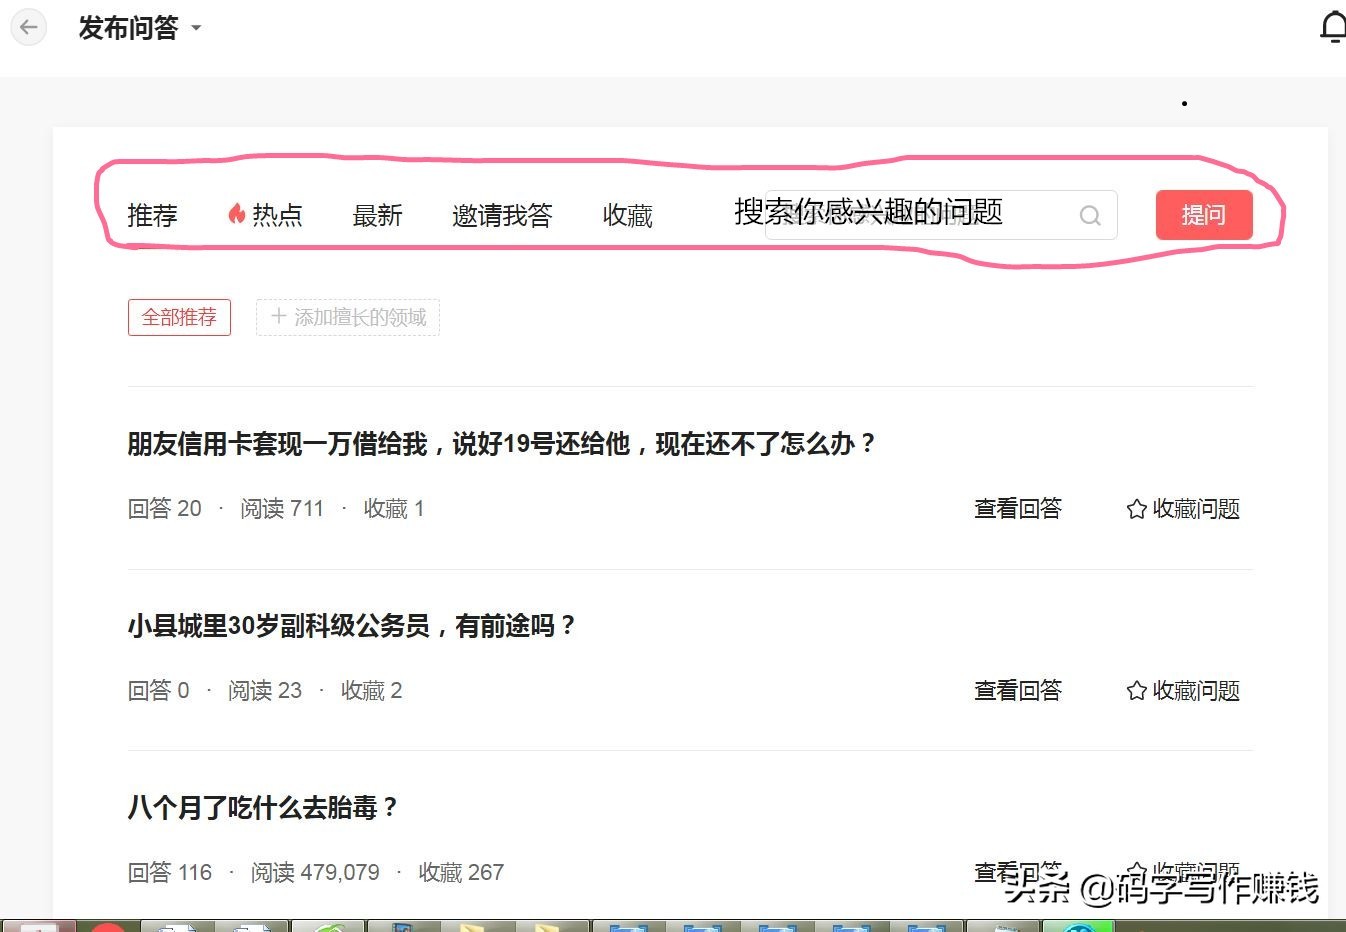Image resolution: width=1346 pixels, height=932 pixels.
Task: Open the 热点 tab with flame icon
Action: pyautogui.click(x=265, y=215)
